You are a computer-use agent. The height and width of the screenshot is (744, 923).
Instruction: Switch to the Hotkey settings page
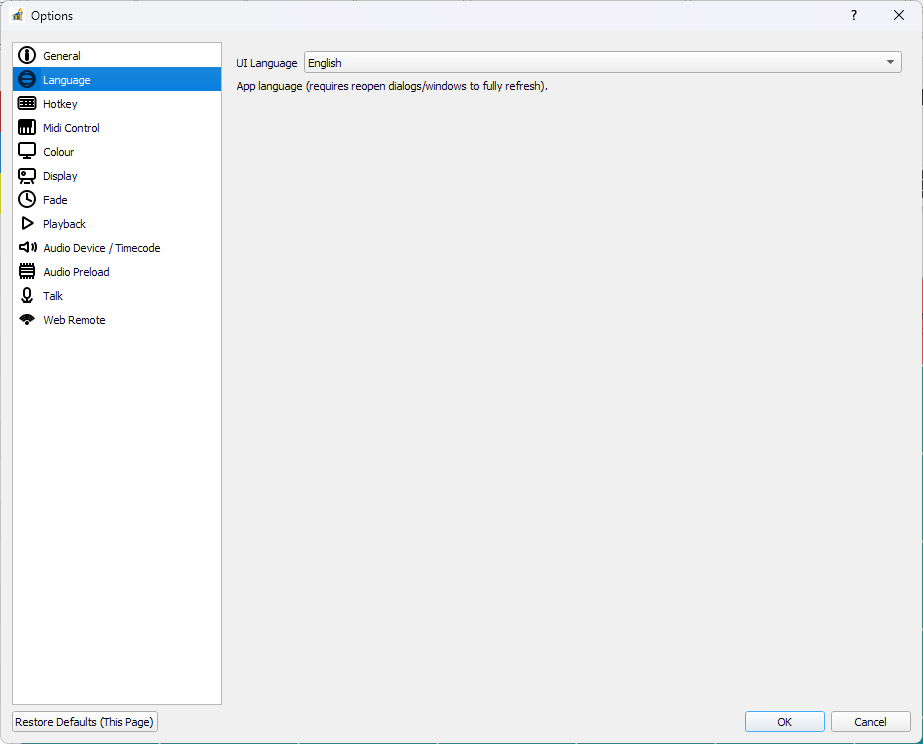pos(58,103)
